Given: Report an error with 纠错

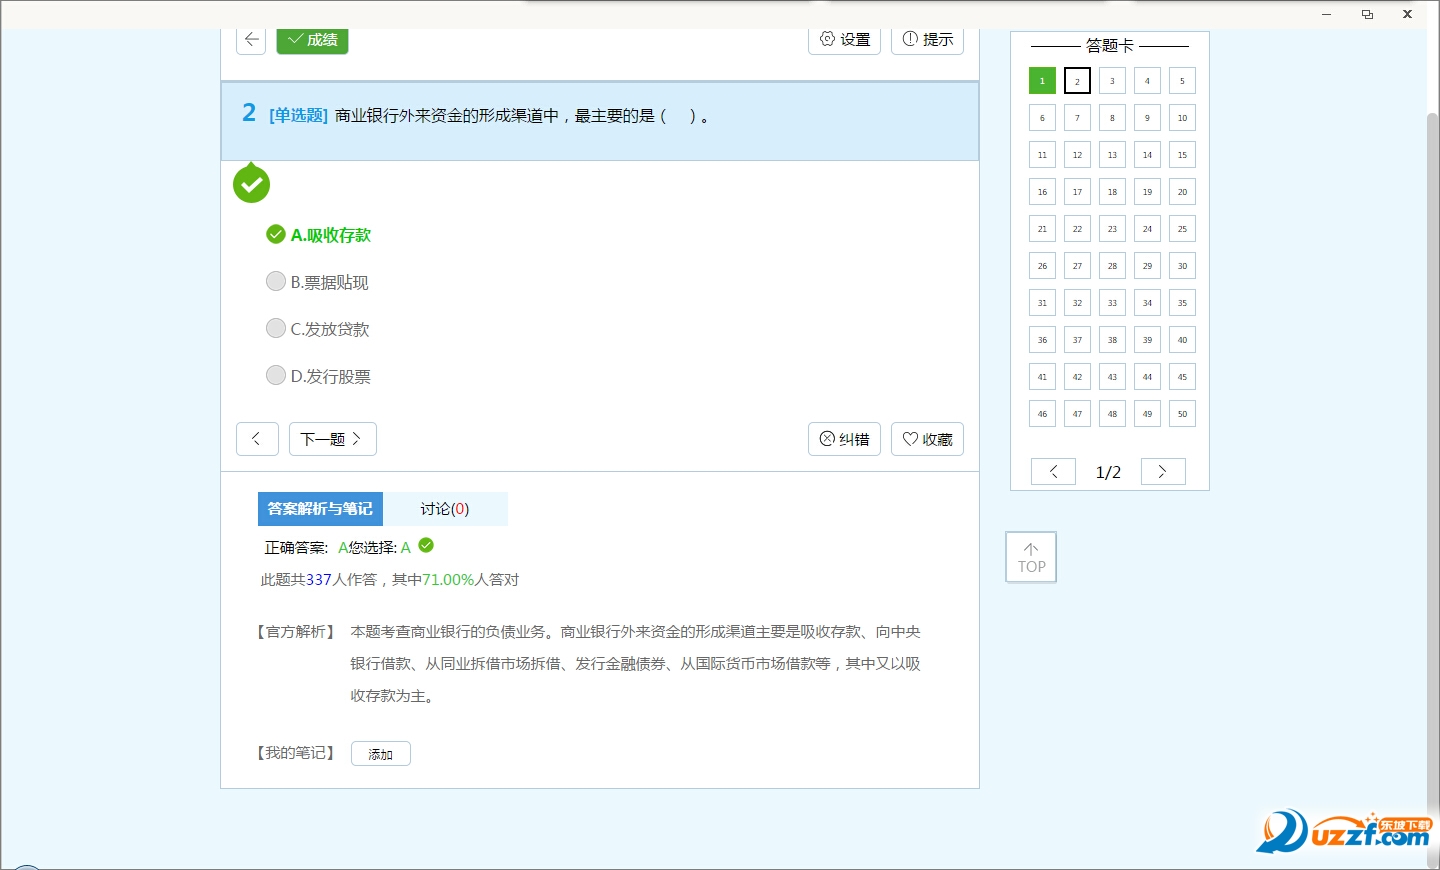Looking at the screenshot, I should click(844, 439).
